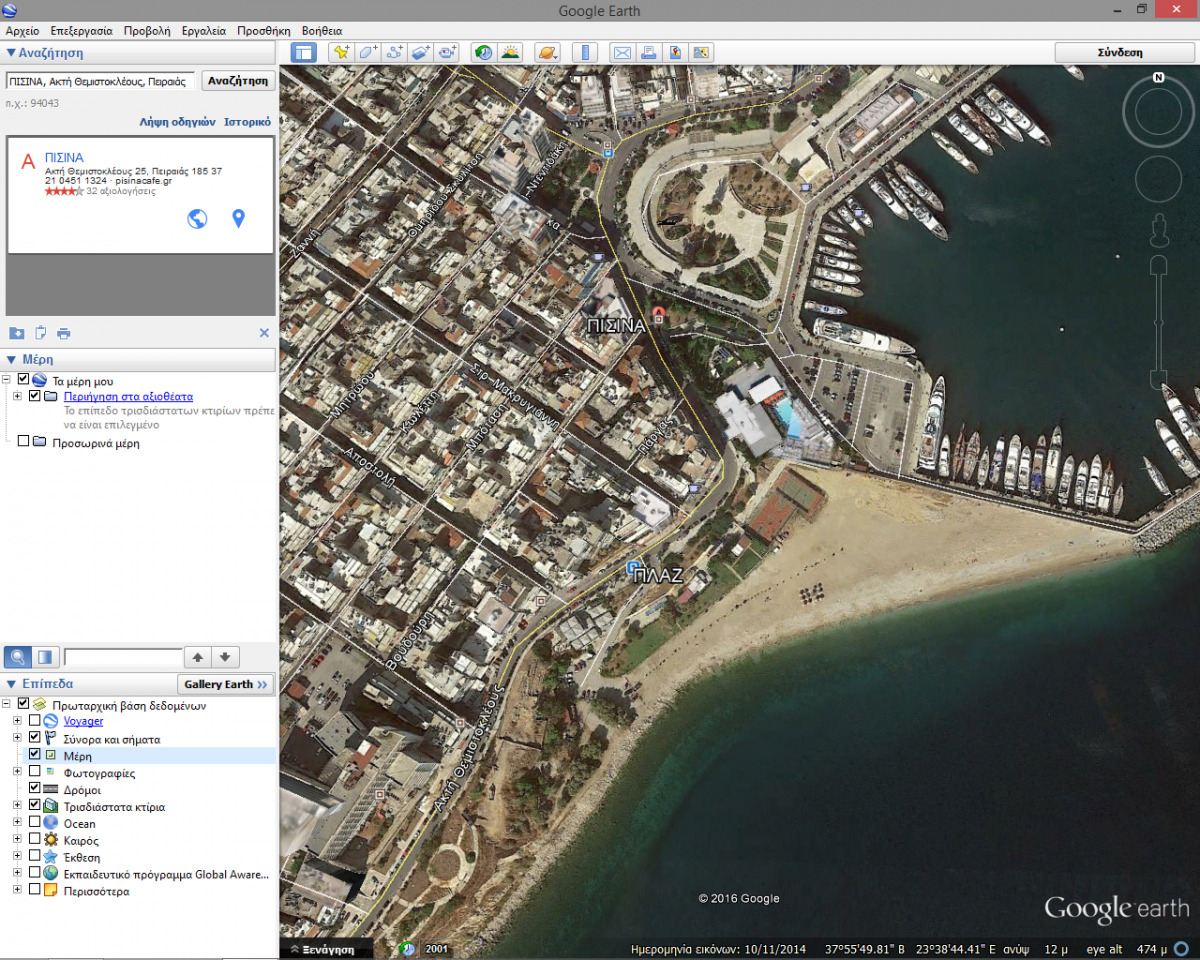Click the Αναζήτηση search button

238,81
